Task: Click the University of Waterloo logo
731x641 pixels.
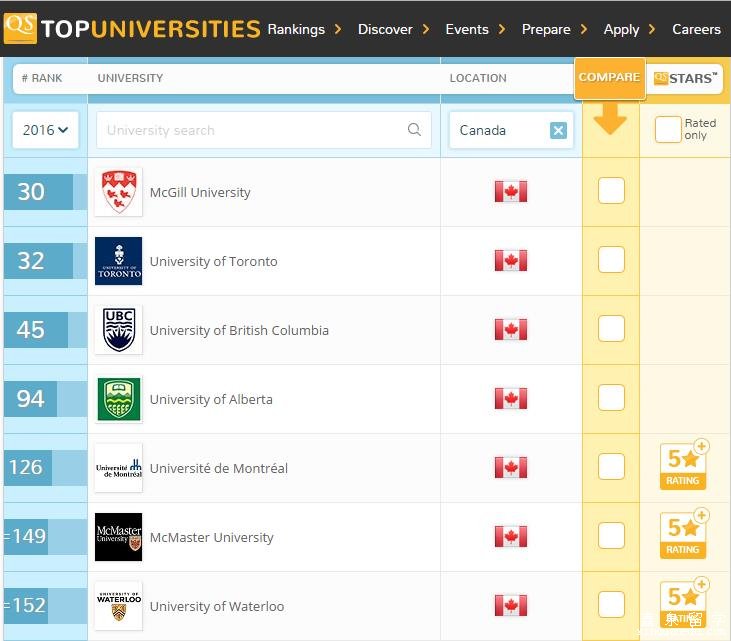Action: (118, 606)
